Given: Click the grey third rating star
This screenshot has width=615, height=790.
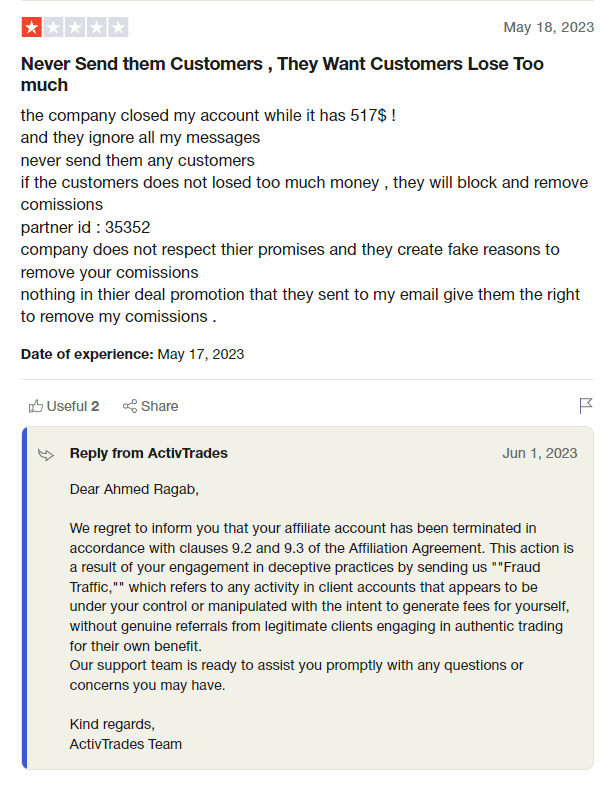Looking at the screenshot, I should (x=75, y=27).
